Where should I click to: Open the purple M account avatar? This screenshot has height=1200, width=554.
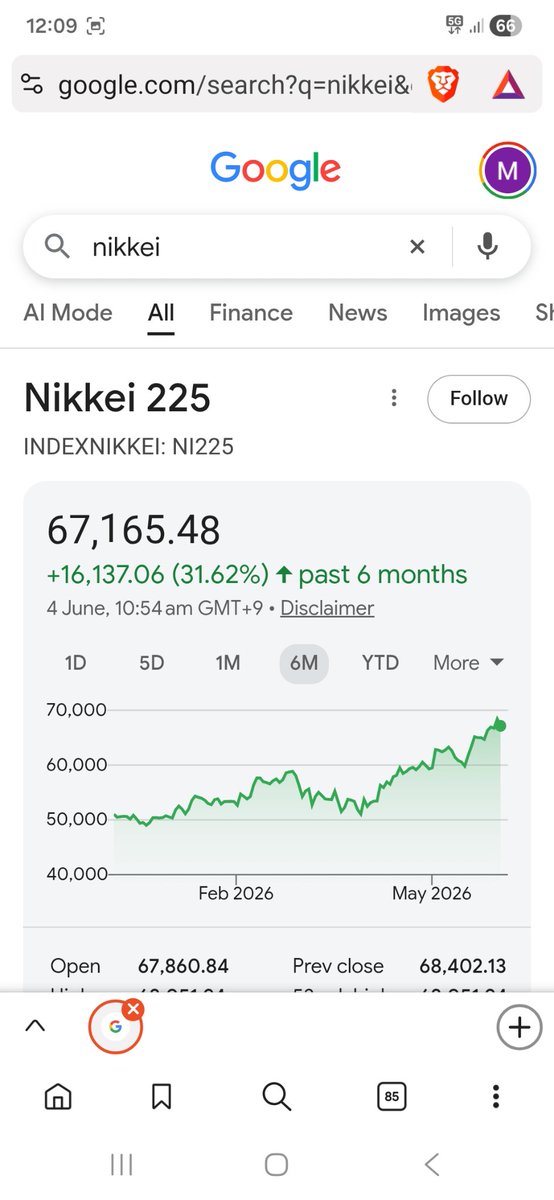[x=507, y=170]
